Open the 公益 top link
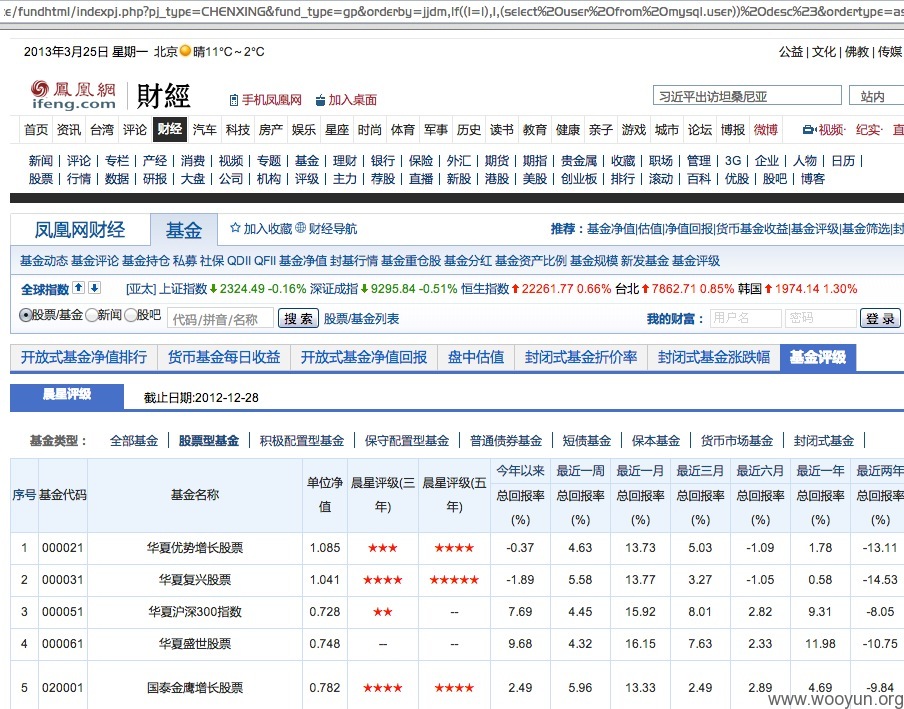Screen dimensions: 904x709 click(791, 52)
